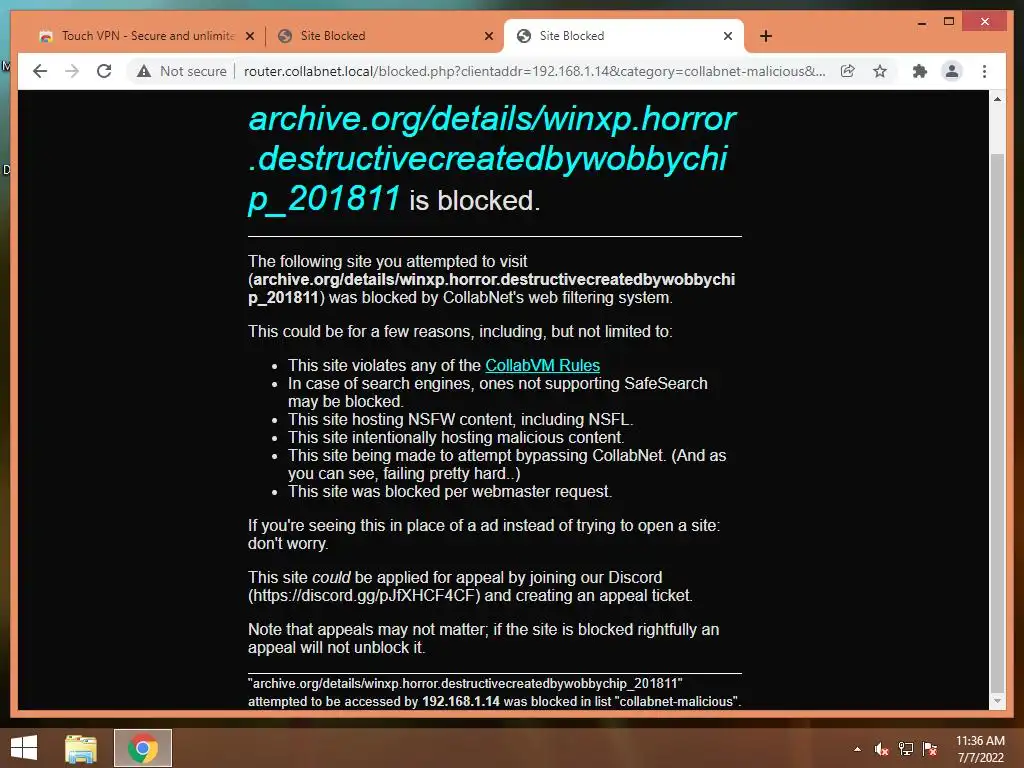Open a new tab with plus button
The width and height of the screenshot is (1024, 768).
pos(766,36)
